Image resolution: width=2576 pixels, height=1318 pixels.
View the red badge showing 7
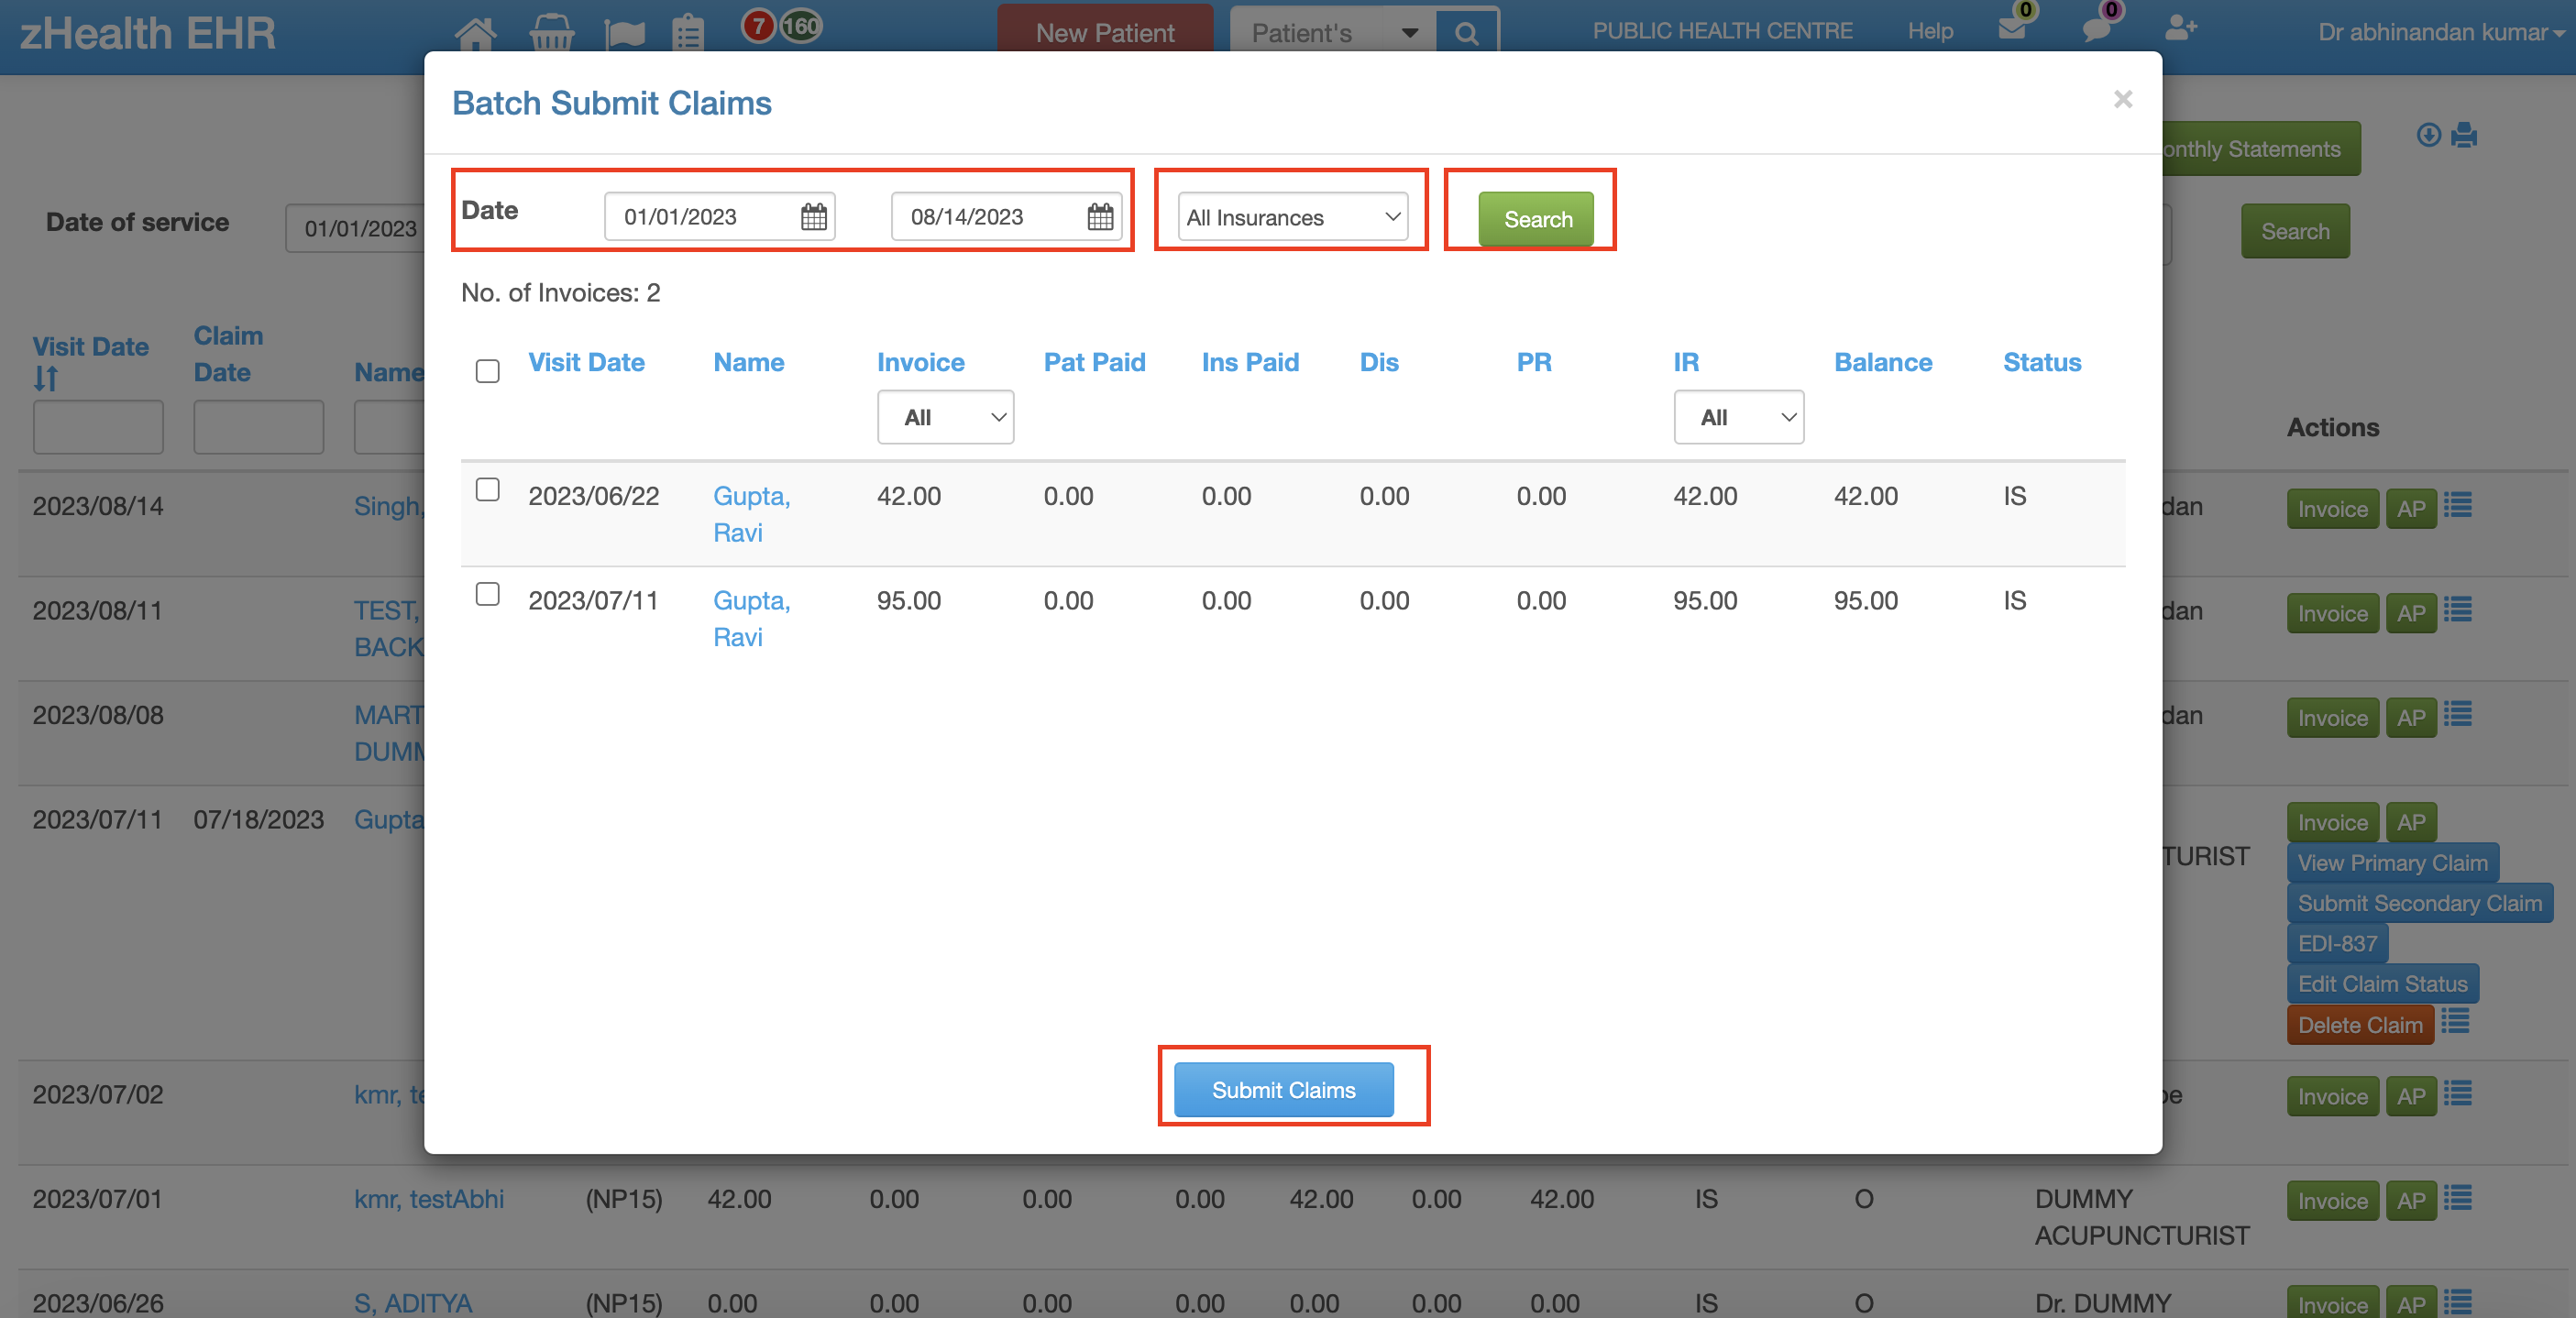pos(759,26)
